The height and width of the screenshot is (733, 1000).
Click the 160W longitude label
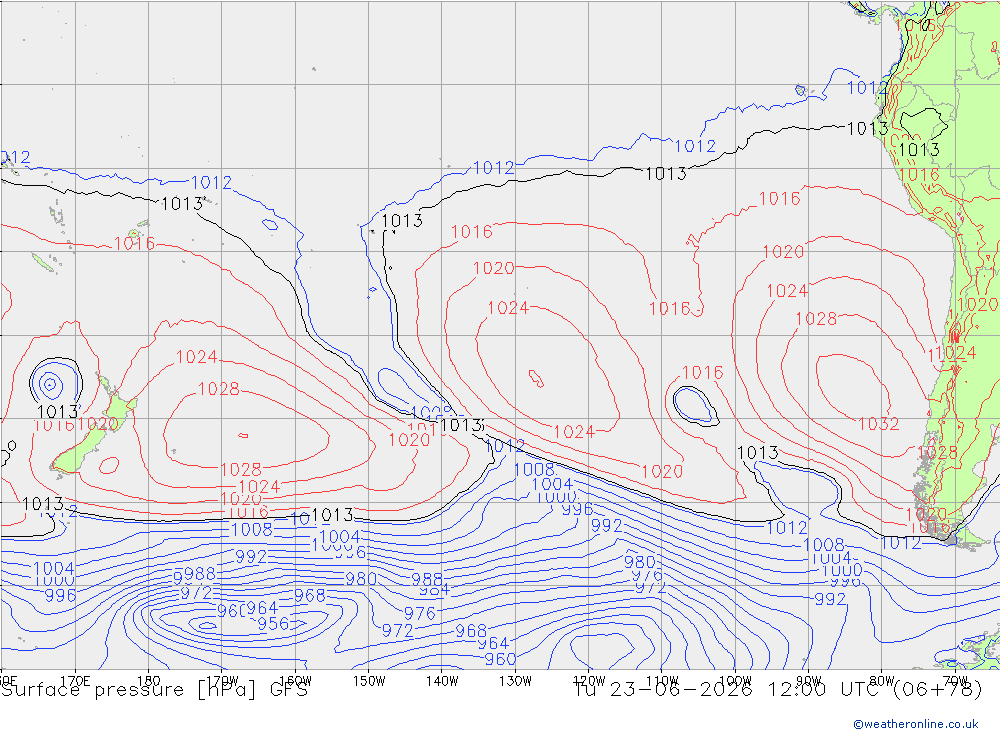click(295, 681)
